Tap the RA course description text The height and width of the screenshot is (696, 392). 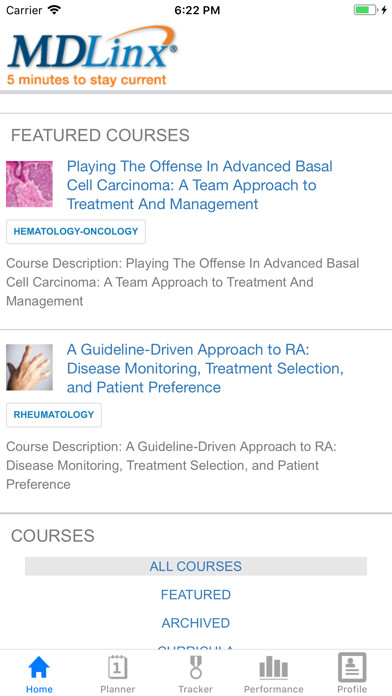pos(171,466)
